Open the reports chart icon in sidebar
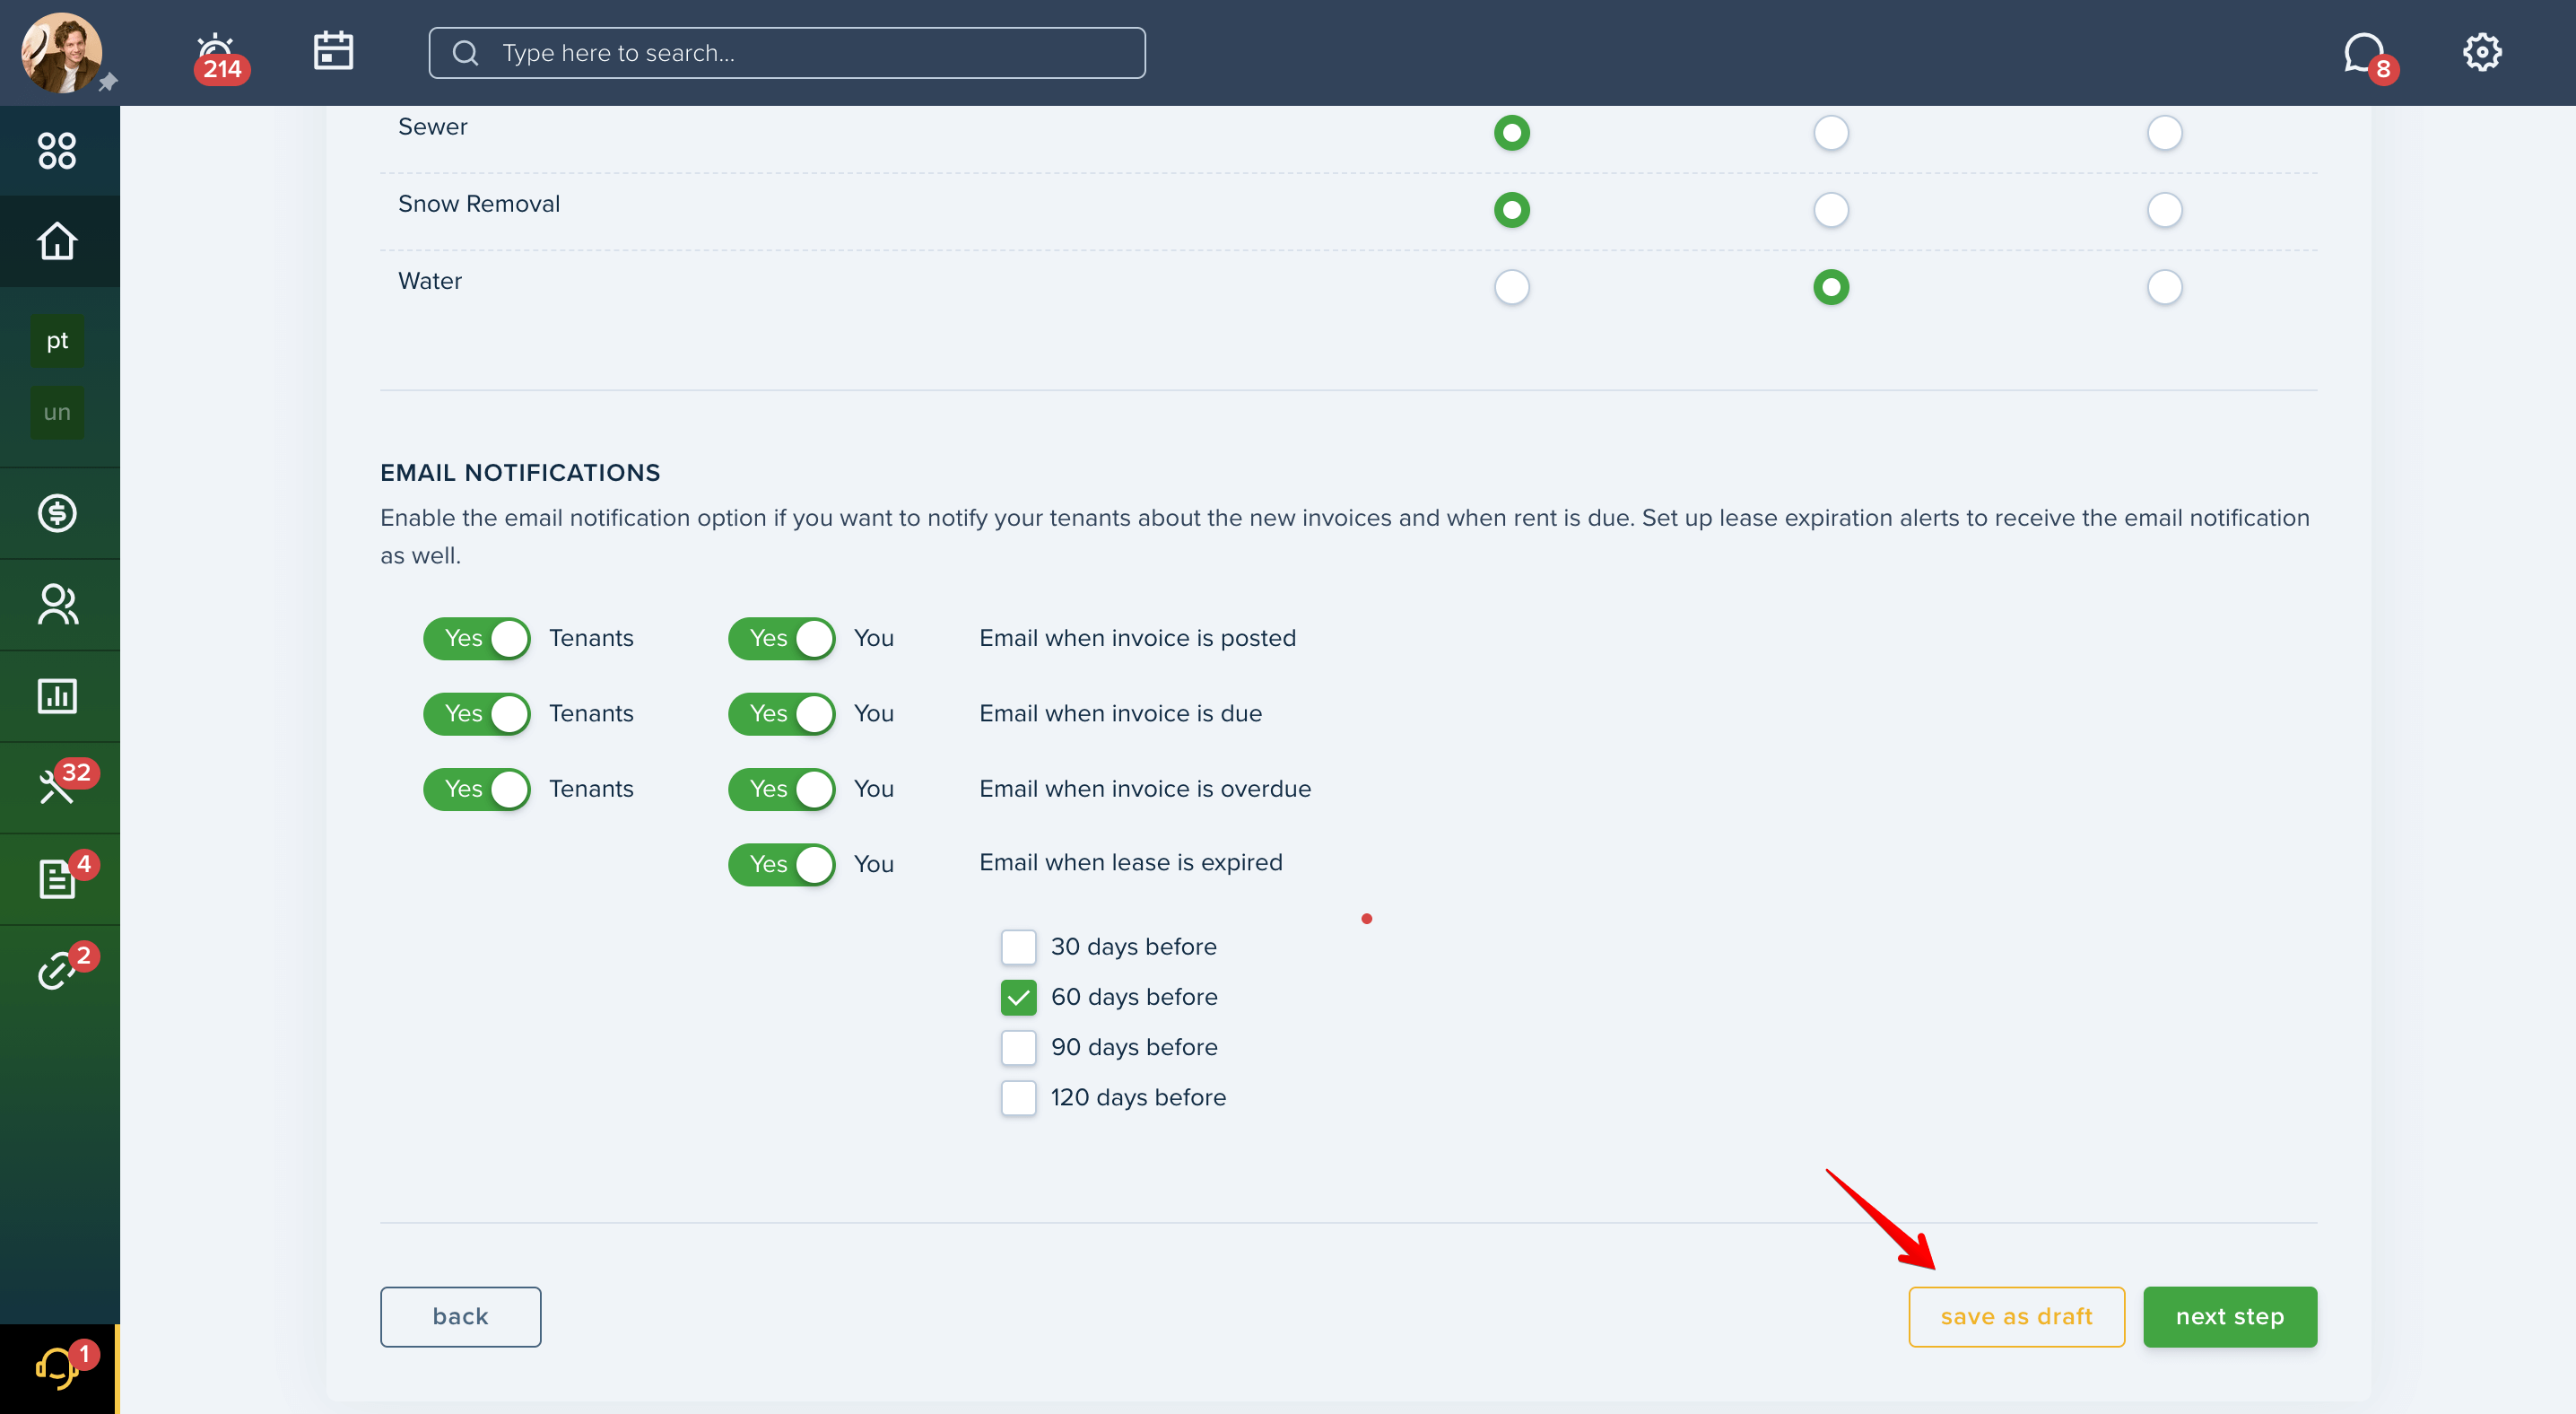 [x=57, y=696]
